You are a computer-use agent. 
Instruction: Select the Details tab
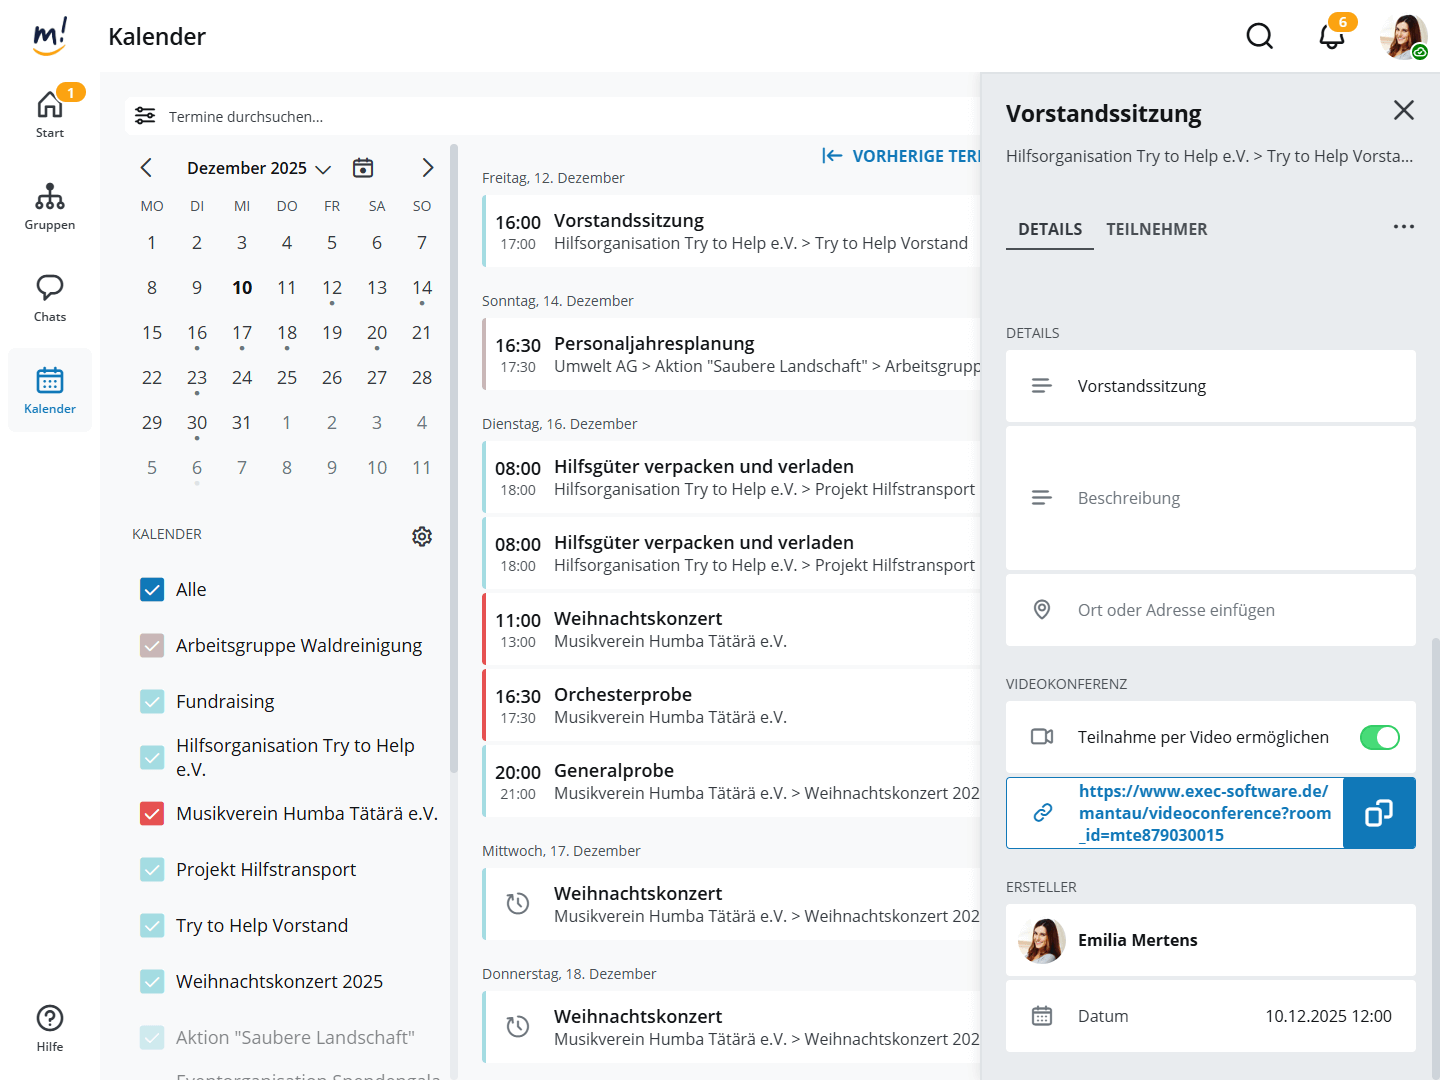pos(1049,229)
